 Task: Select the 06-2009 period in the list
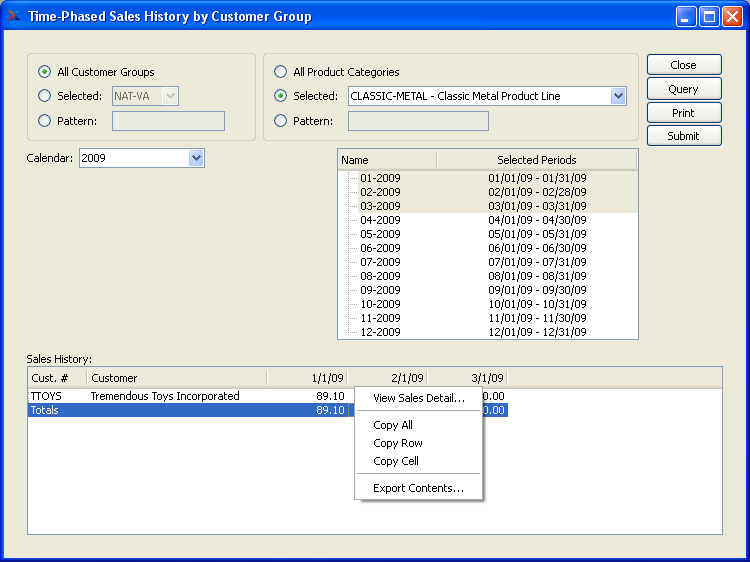[381, 248]
